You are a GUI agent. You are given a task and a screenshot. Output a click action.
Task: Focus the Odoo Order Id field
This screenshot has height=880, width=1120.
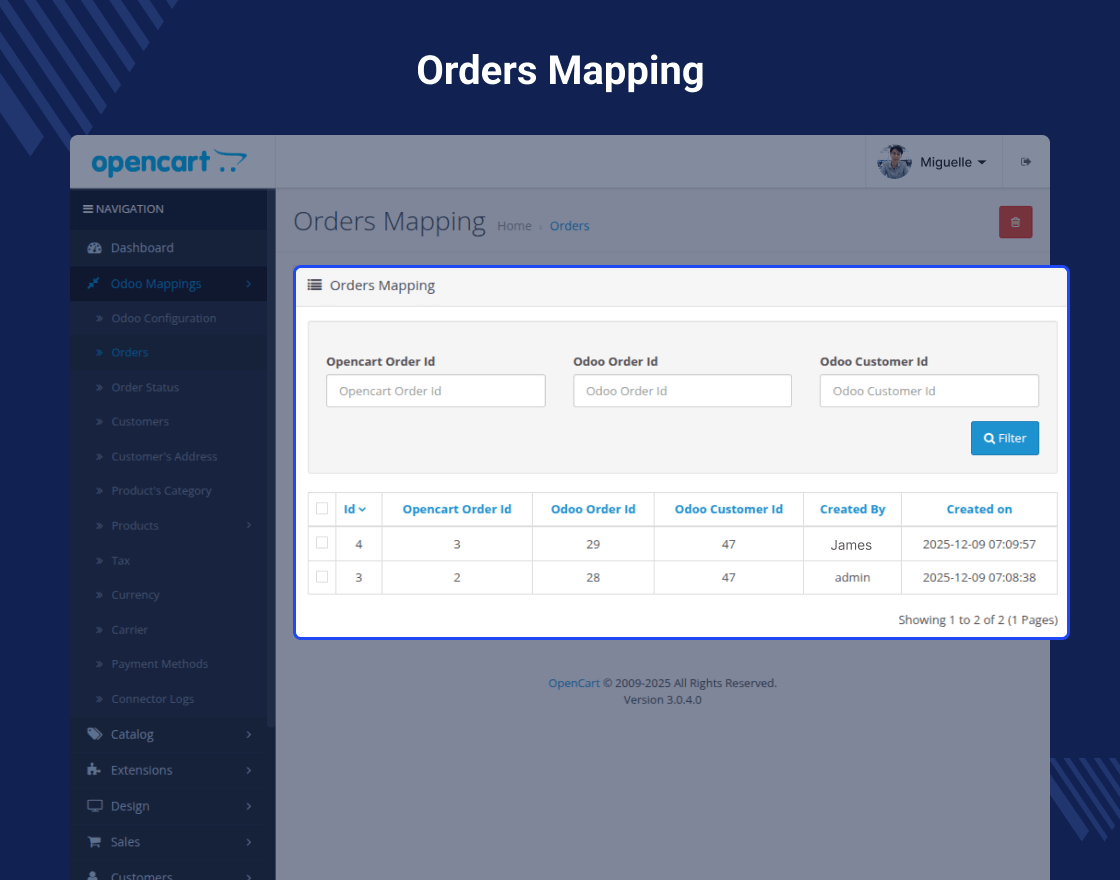[682, 391]
